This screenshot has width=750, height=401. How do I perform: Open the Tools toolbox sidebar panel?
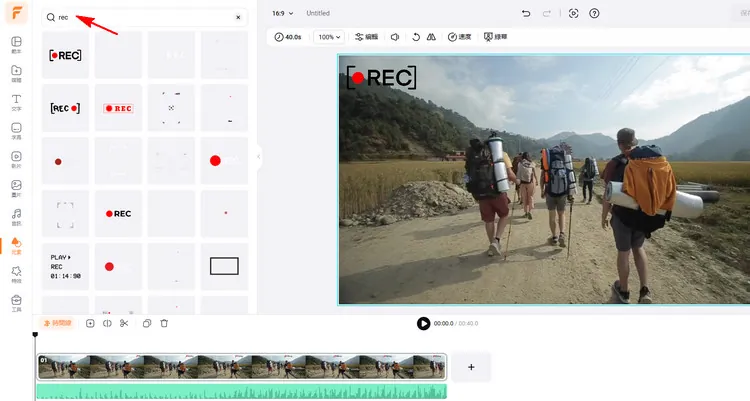(x=16, y=303)
